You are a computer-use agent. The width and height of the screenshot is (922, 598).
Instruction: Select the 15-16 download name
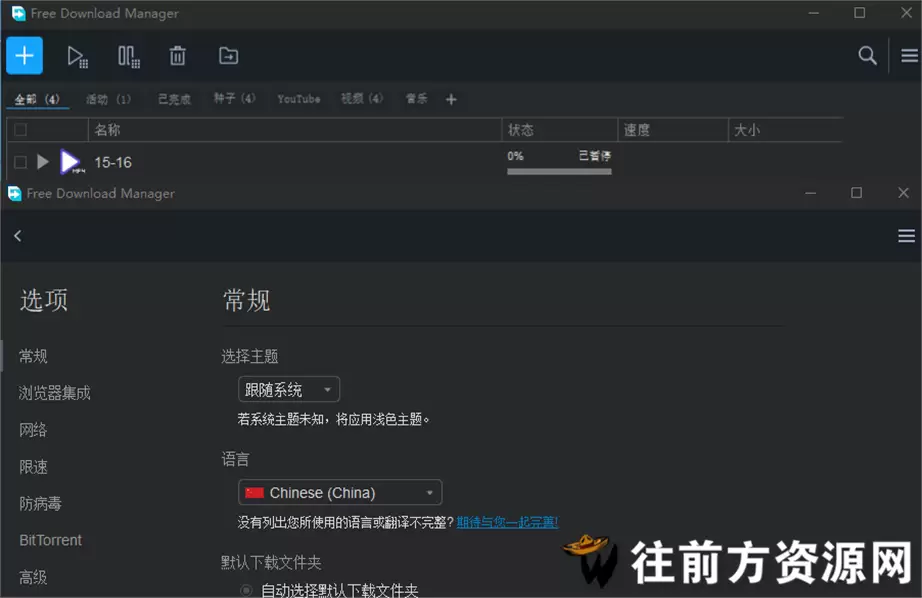click(x=113, y=162)
